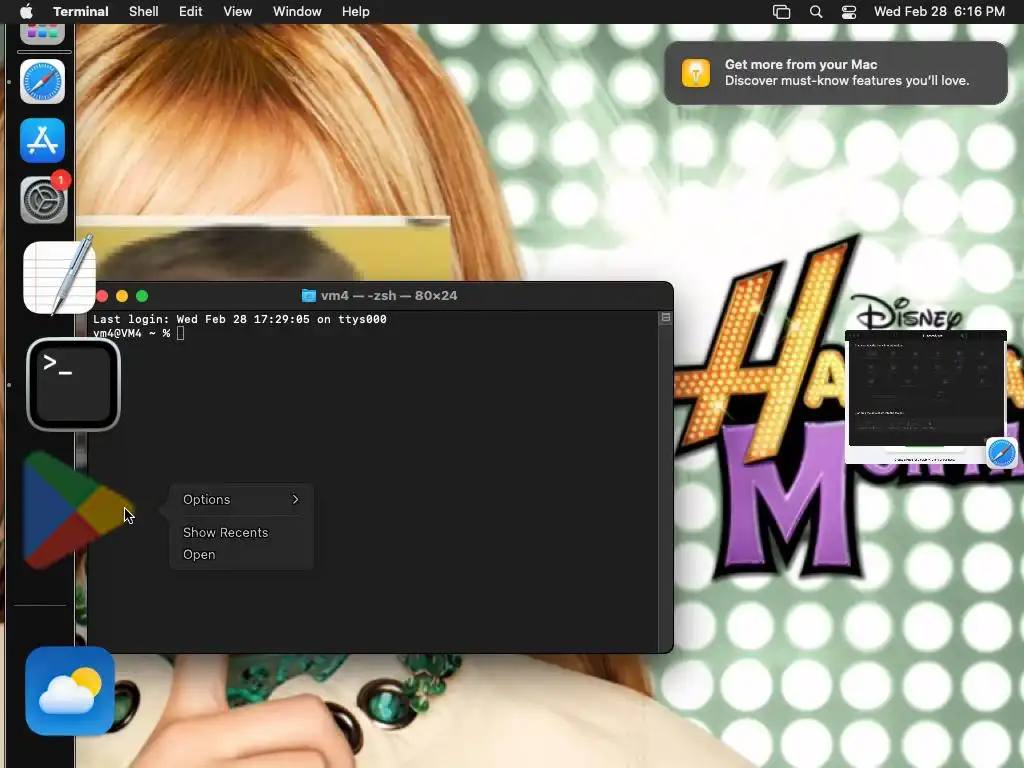The width and height of the screenshot is (1024, 768).
Task: Open the 'Get more from your Mac' notification
Action: 836,72
